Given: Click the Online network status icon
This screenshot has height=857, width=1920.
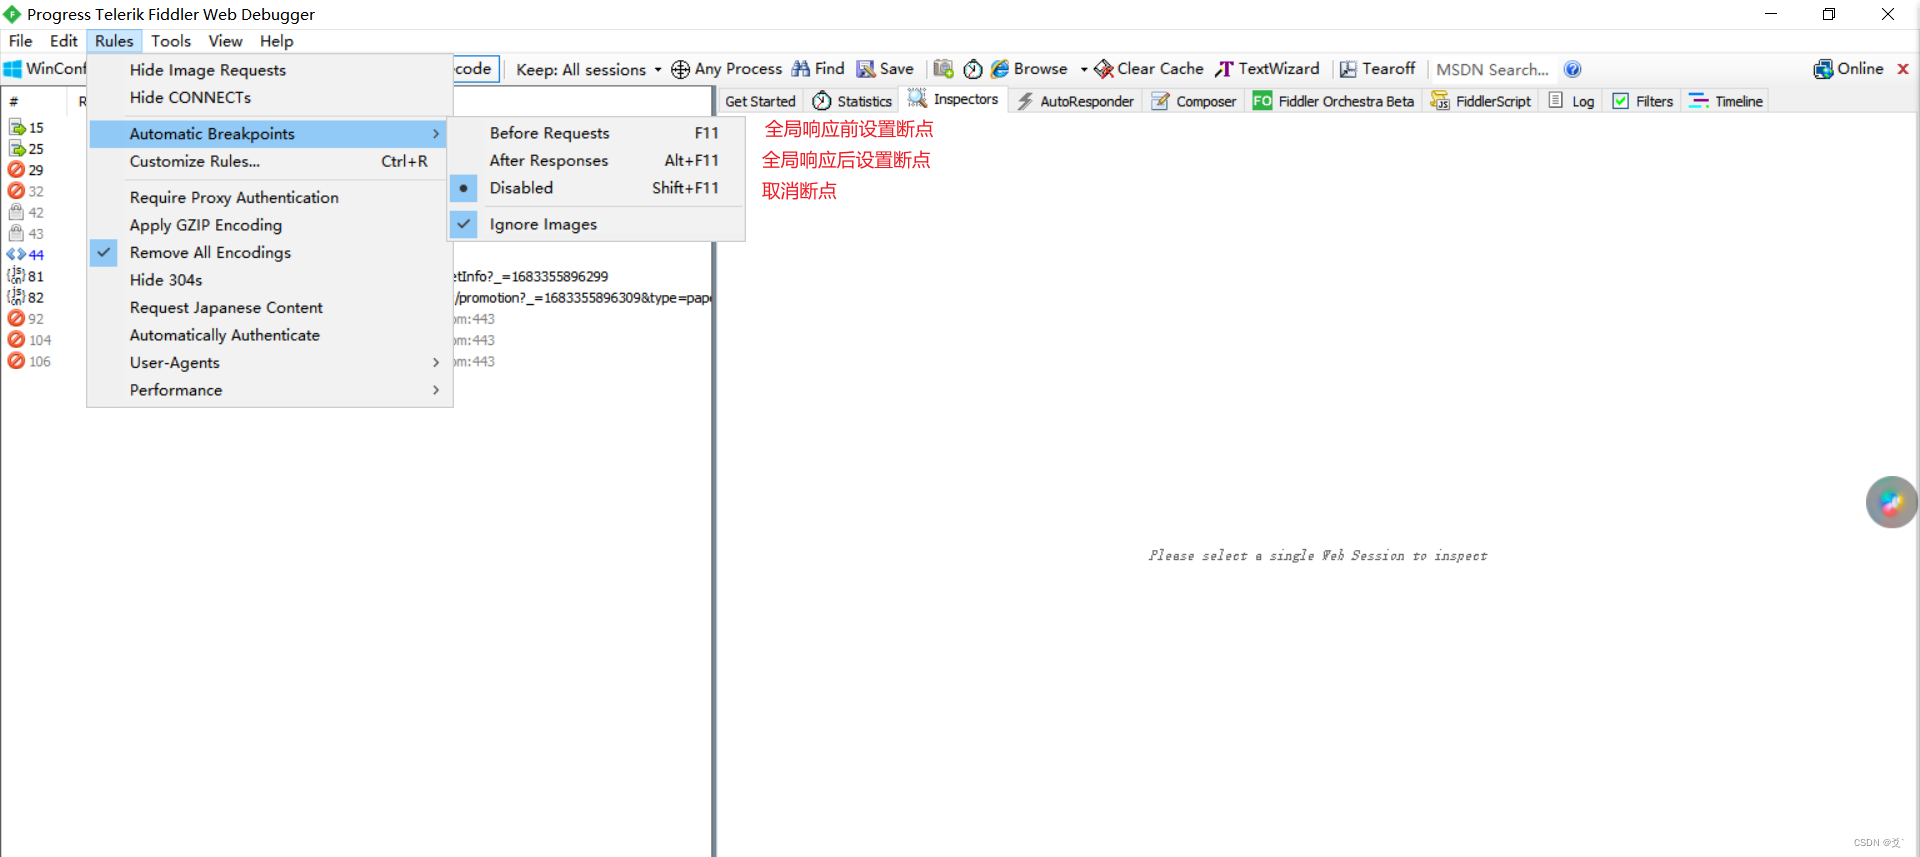Looking at the screenshot, I should coord(1823,69).
